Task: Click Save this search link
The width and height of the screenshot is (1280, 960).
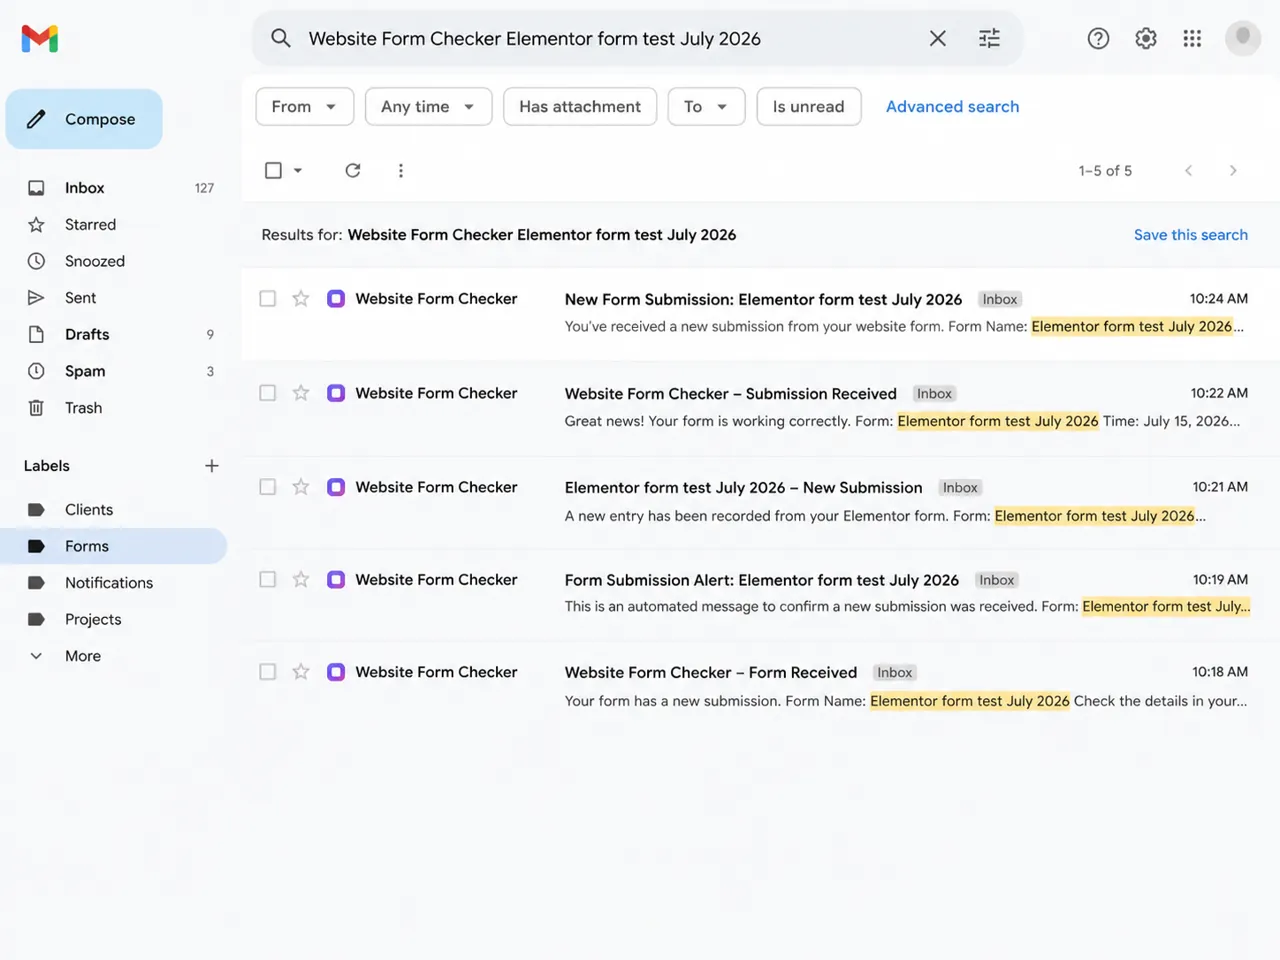Action: pyautogui.click(x=1190, y=235)
